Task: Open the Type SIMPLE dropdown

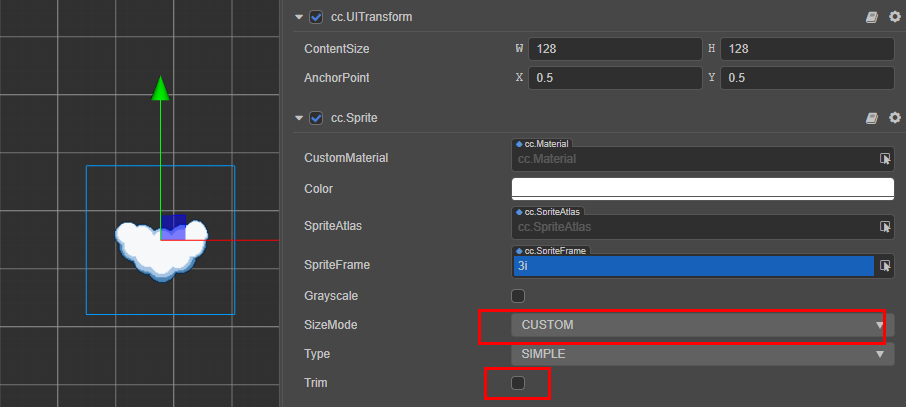Action: click(700, 354)
